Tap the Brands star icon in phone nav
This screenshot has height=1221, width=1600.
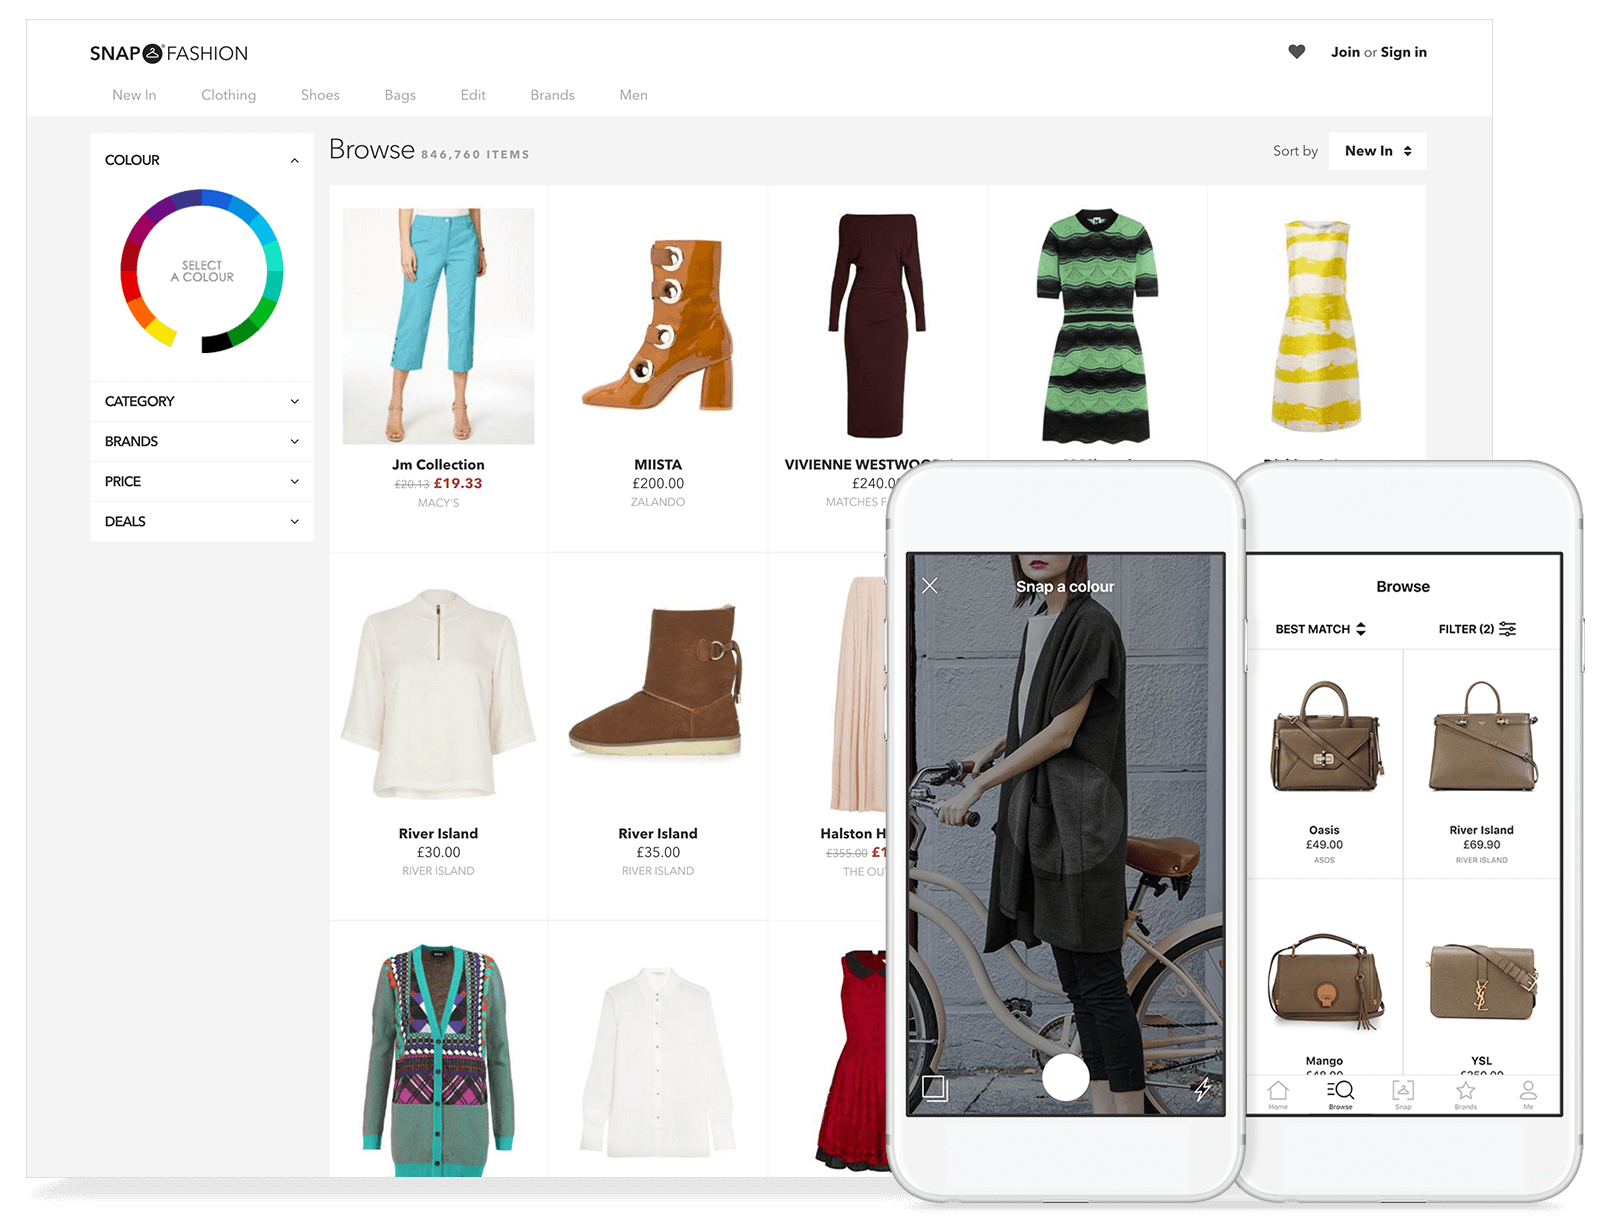pyautogui.click(x=1466, y=1094)
